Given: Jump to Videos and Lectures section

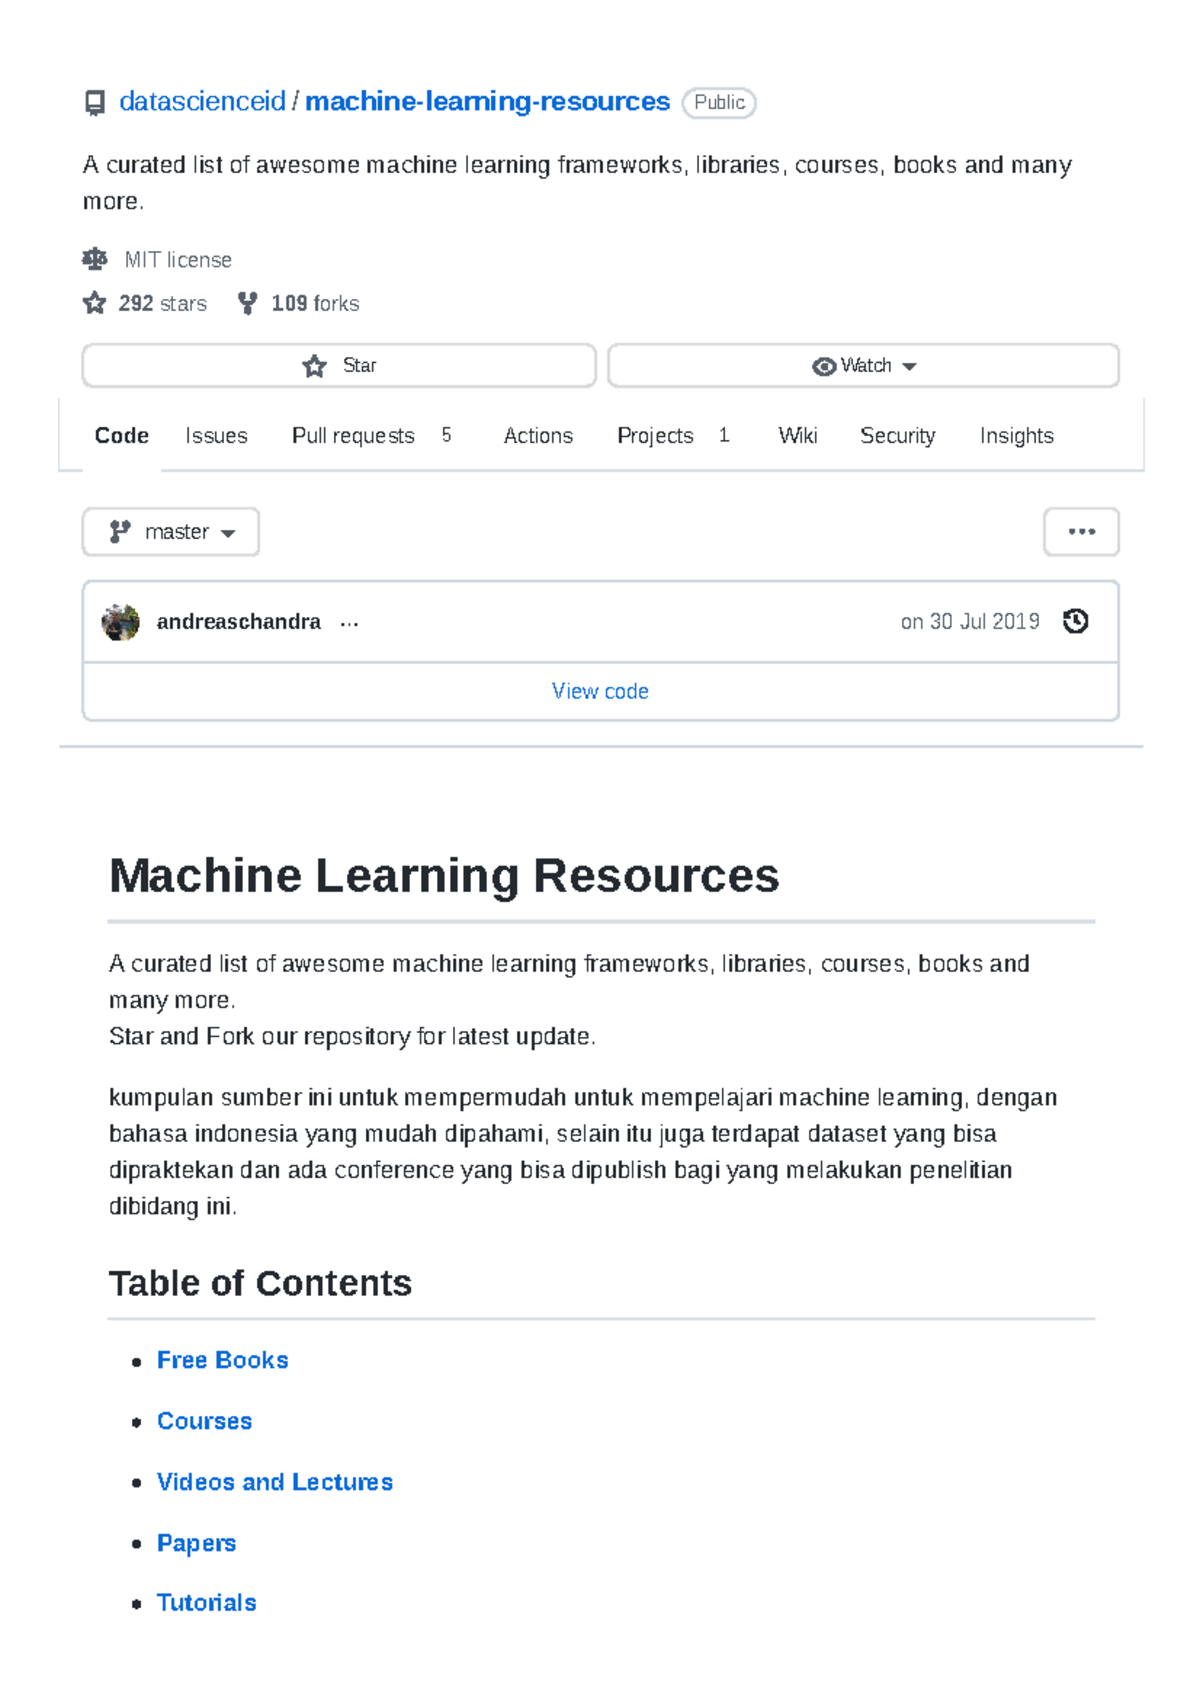Looking at the screenshot, I should point(275,1482).
